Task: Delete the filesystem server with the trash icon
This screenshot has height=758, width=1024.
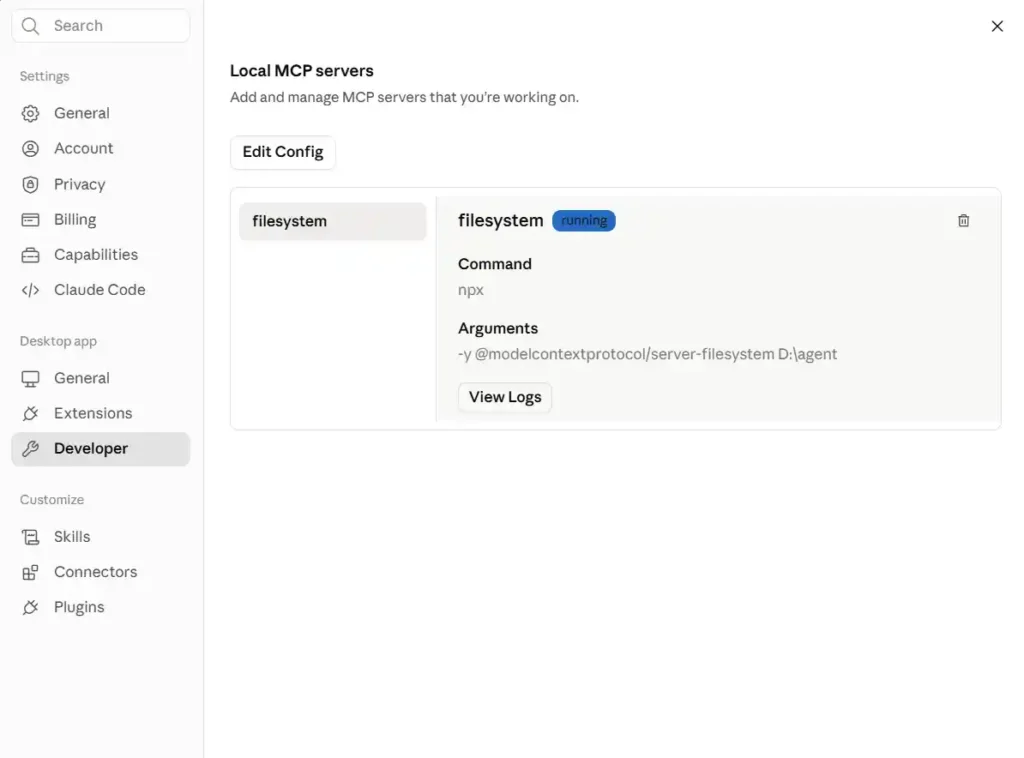Action: tap(963, 221)
